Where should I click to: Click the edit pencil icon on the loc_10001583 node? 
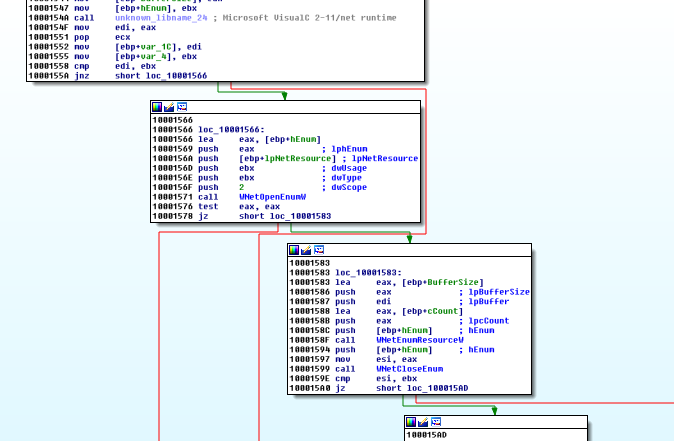[x=306, y=249]
